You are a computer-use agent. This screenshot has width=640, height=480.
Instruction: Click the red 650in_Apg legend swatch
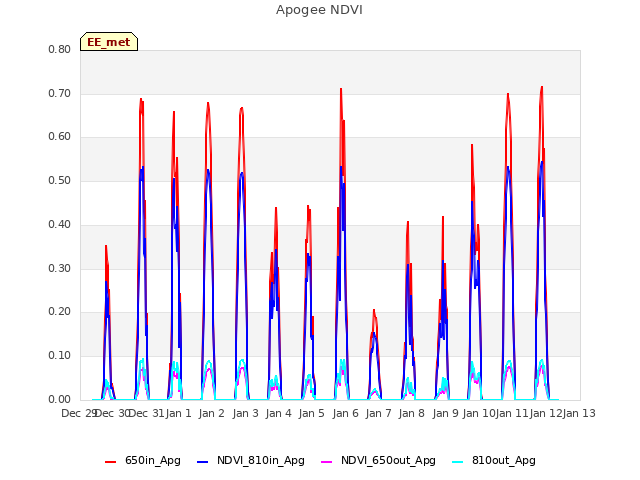pyautogui.click(x=111, y=462)
